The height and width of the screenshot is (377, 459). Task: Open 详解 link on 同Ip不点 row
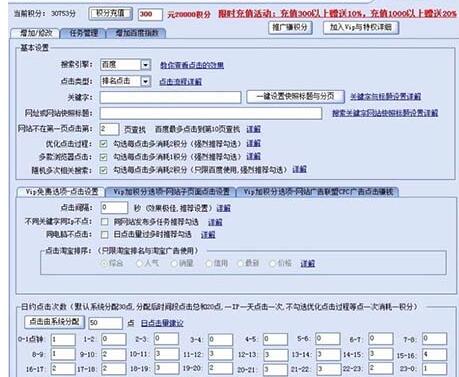215,222
